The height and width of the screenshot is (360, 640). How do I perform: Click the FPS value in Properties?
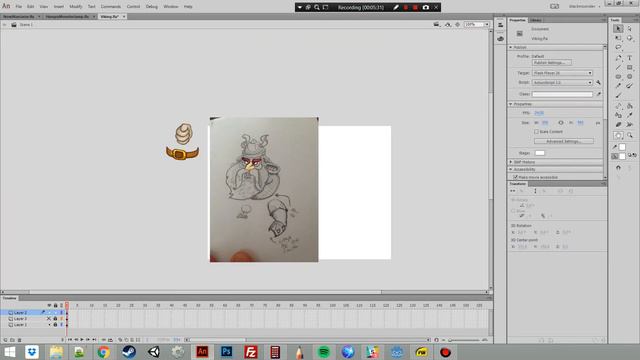pos(539,113)
